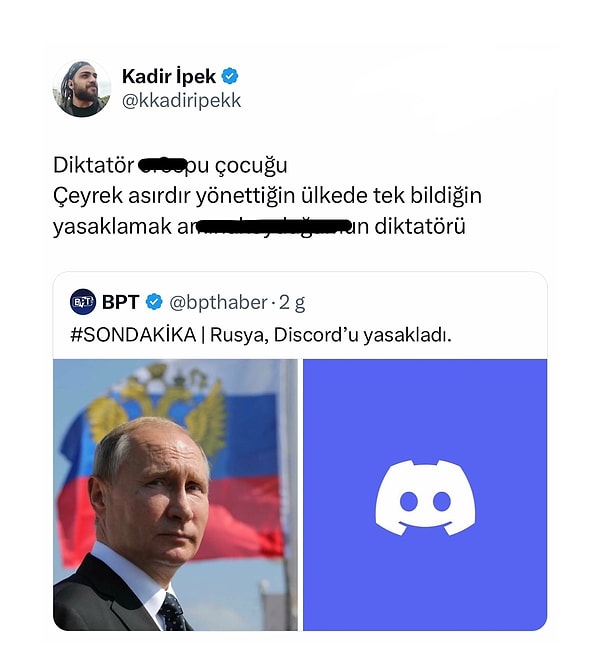Screen dimensions: 600x668
Task: Click the golden eagle emblem on flag
Action: (159, 405)
